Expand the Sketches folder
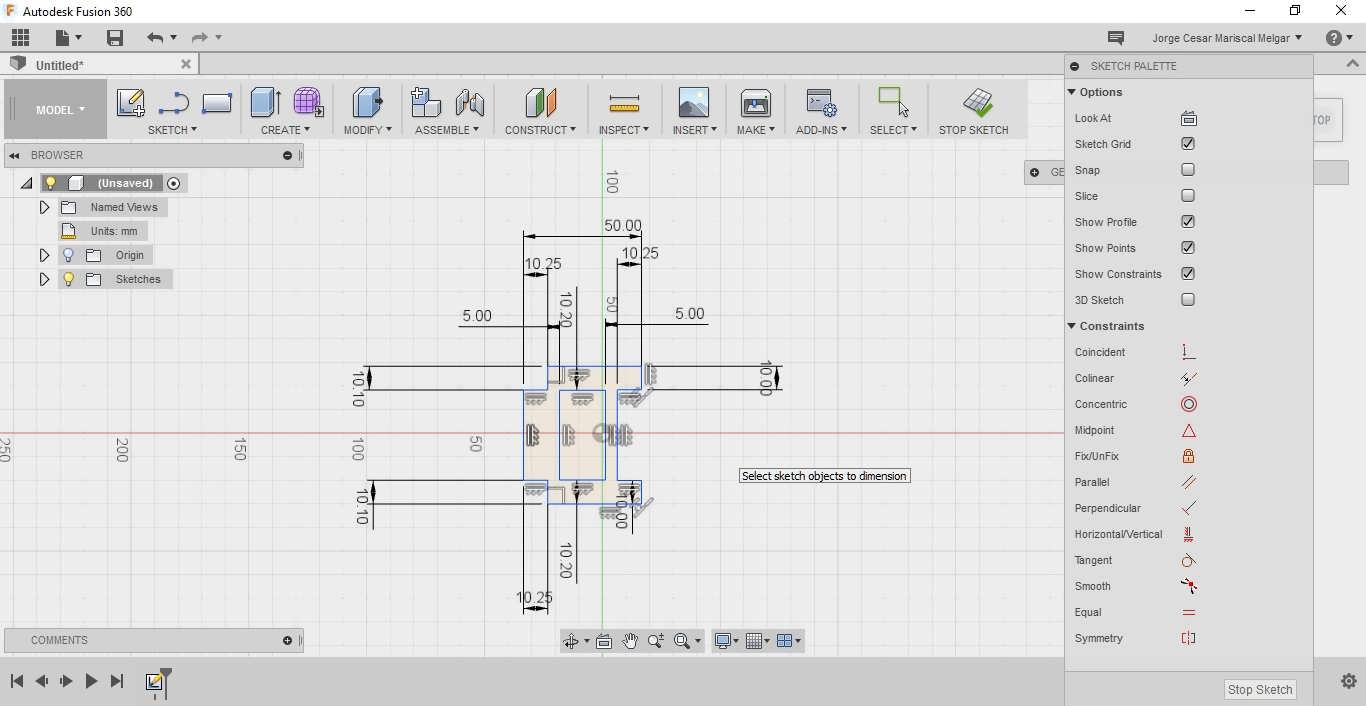This screenshot has width=1366, height=706. point(44,279)
